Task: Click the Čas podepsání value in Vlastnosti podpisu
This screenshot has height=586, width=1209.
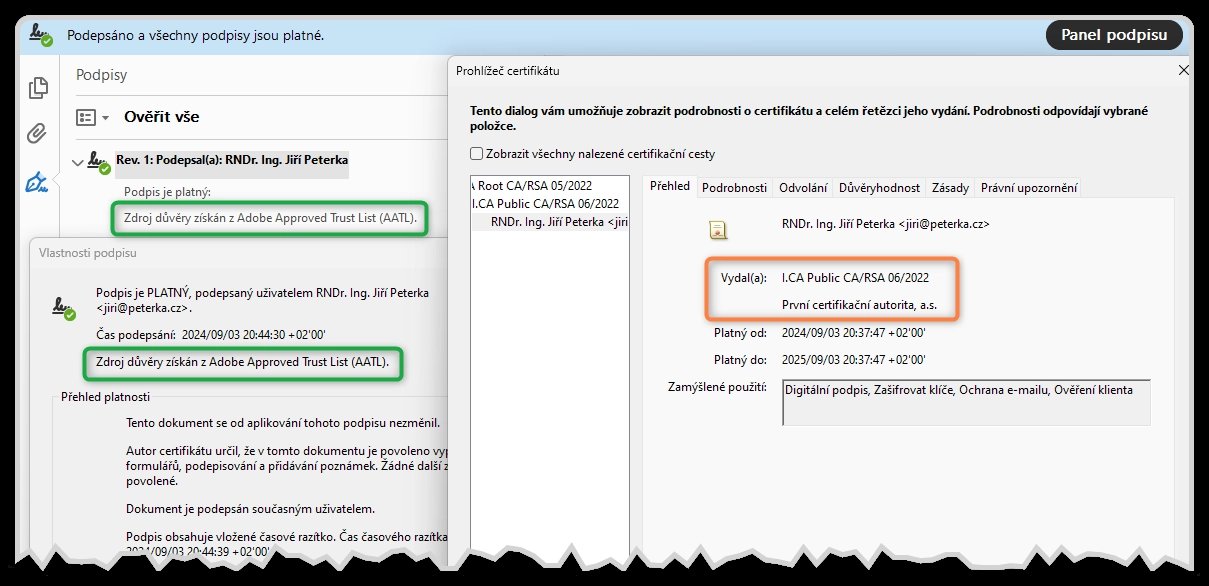Action: click(254, 335)
